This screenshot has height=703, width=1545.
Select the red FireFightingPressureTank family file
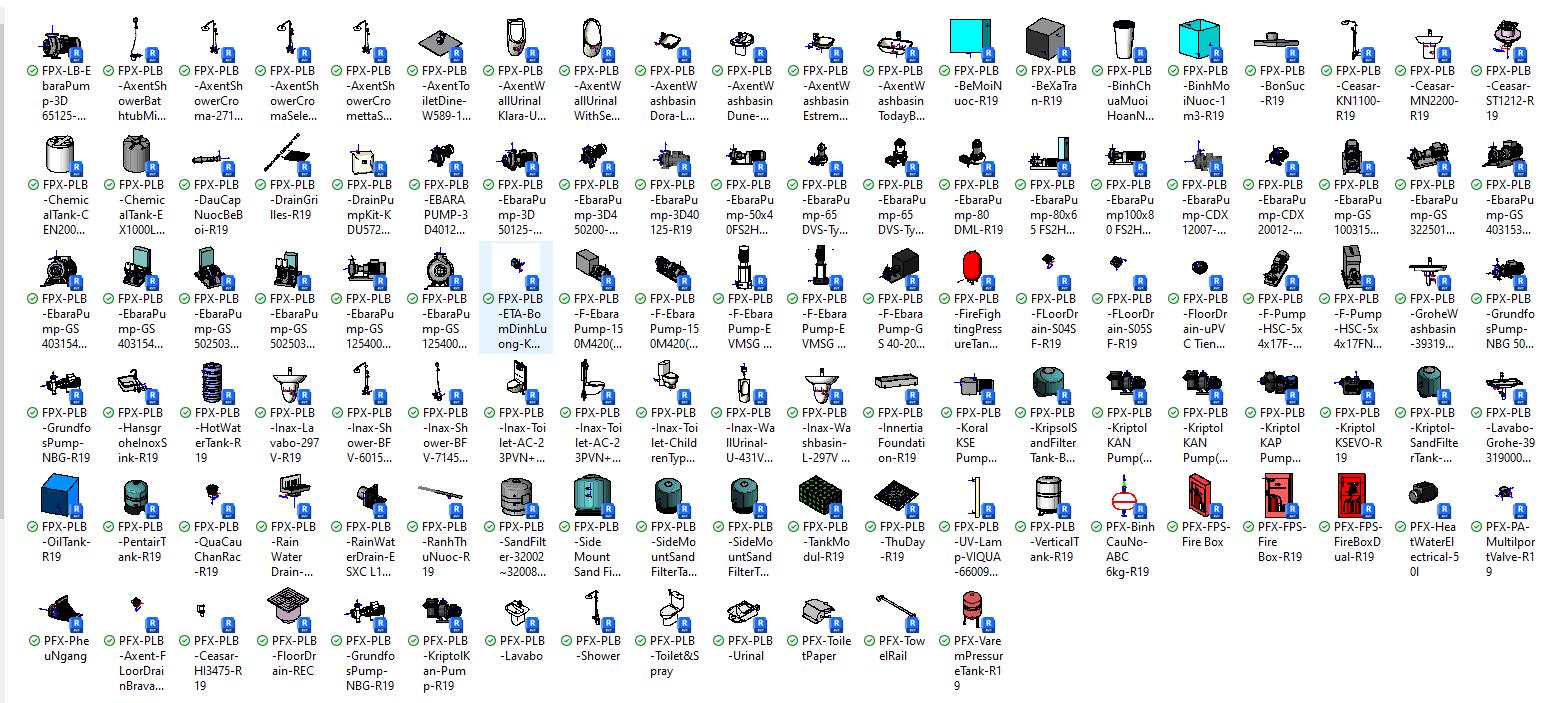click(970, 270)
